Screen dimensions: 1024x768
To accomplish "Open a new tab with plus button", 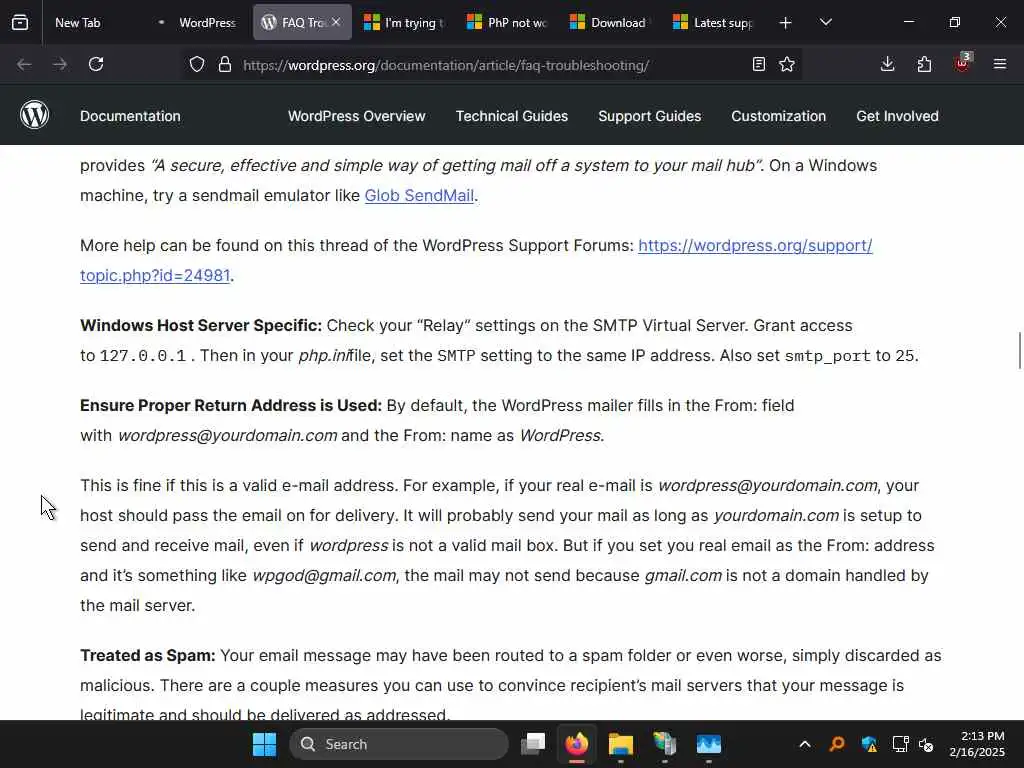I will coord(786,23).
